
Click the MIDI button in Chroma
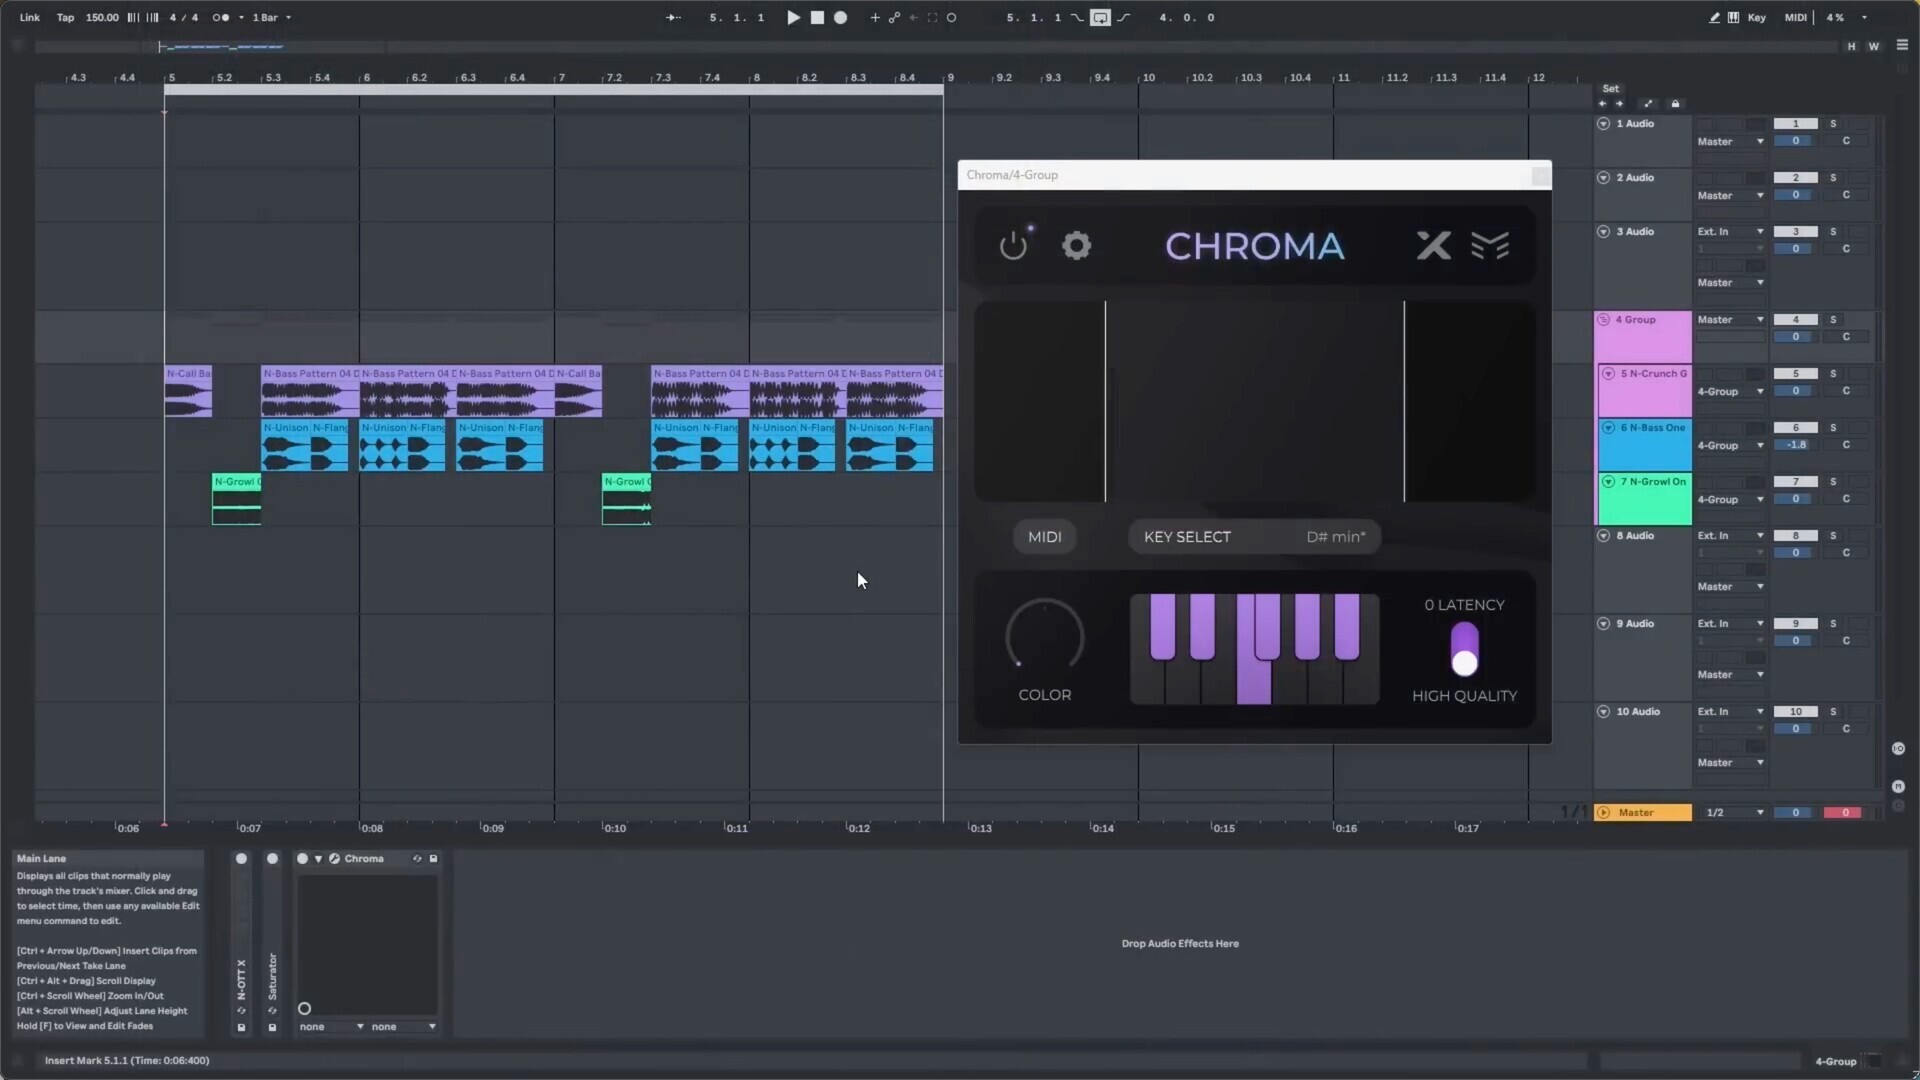click(x=1045, y=537)
